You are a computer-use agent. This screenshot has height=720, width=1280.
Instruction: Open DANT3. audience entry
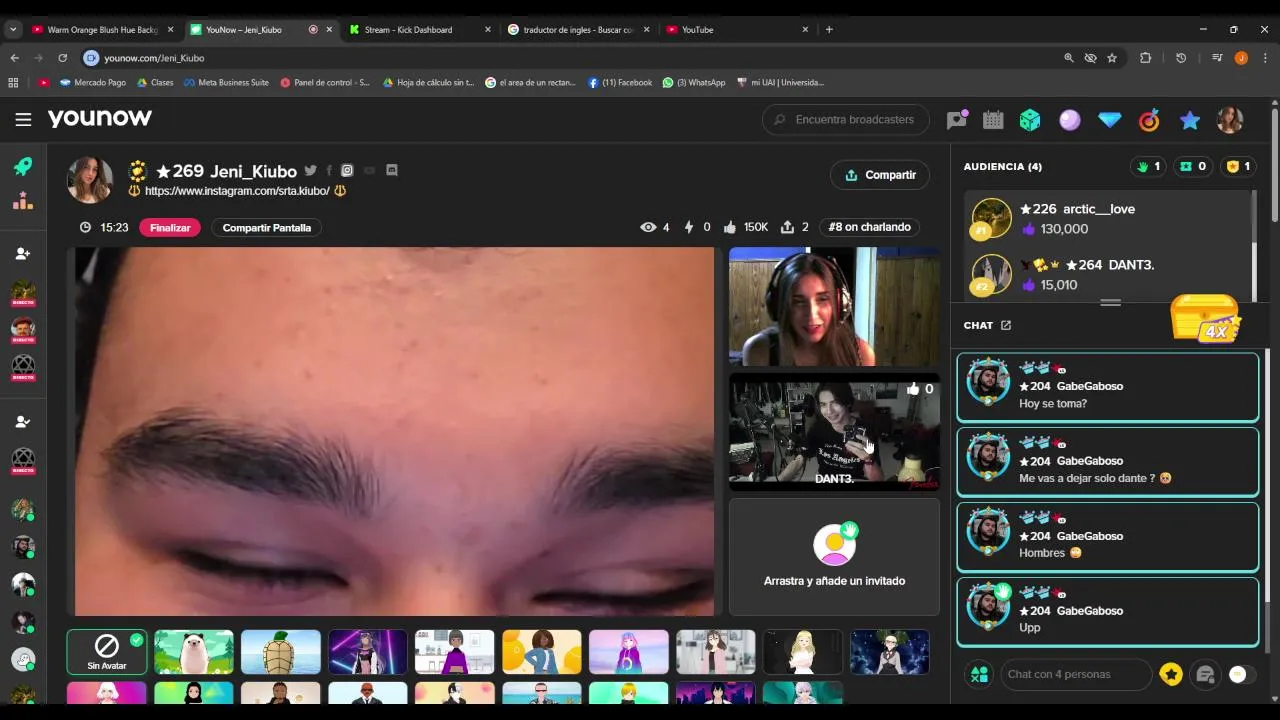(x=1108, y=274)
